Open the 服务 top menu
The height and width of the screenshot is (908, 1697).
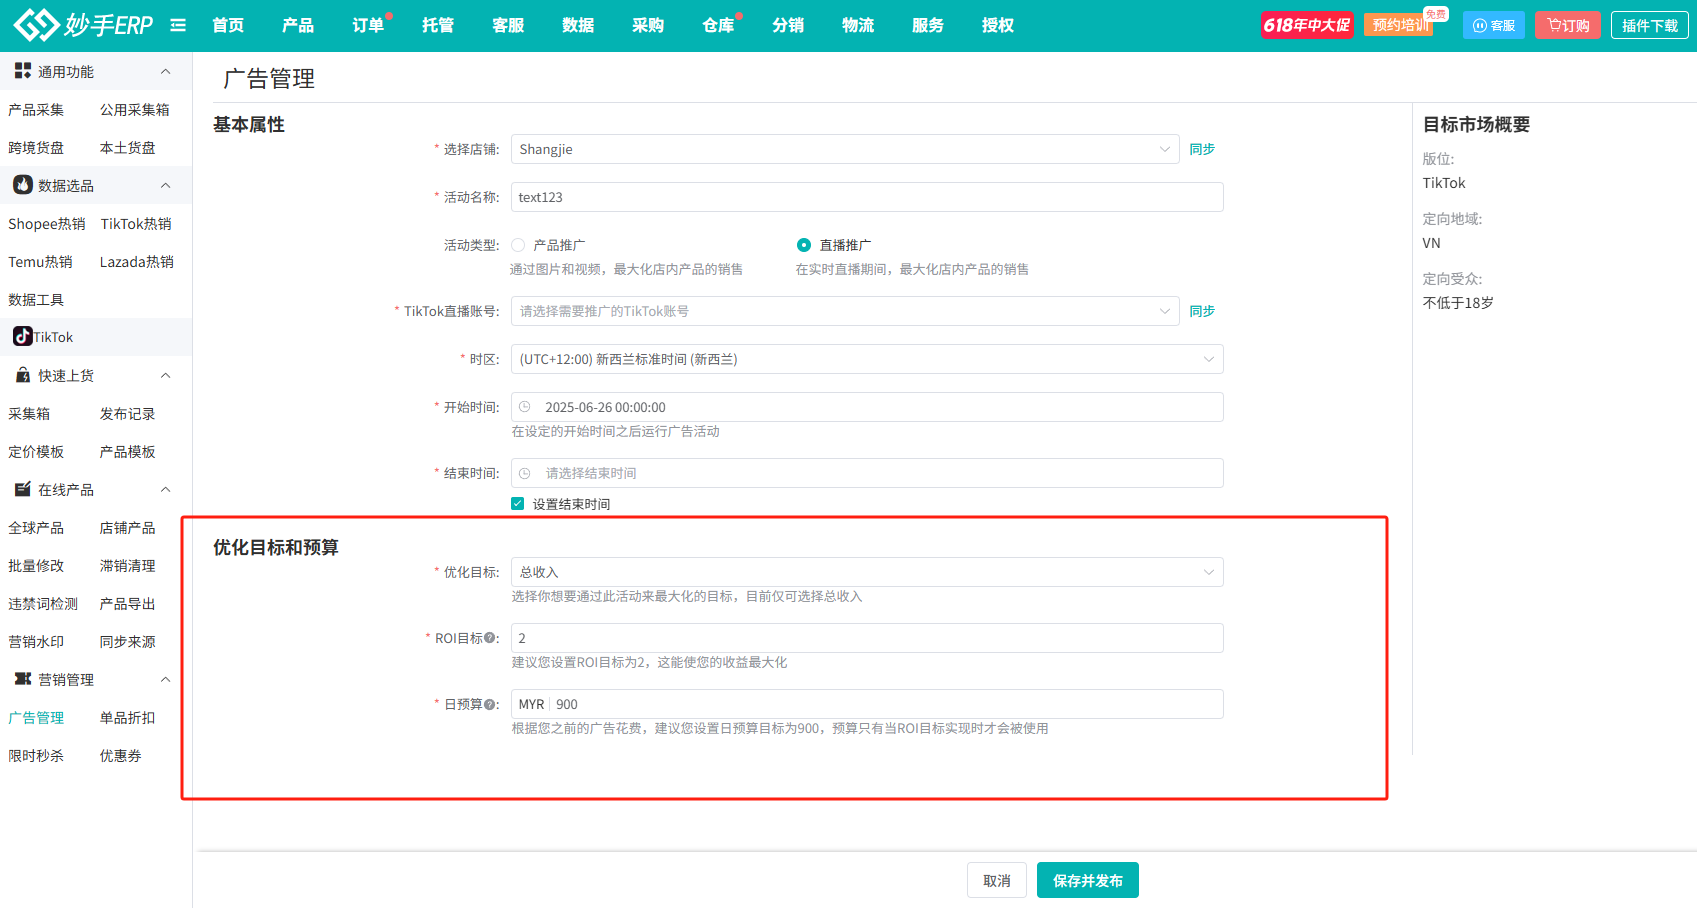[x=928, y=25]
